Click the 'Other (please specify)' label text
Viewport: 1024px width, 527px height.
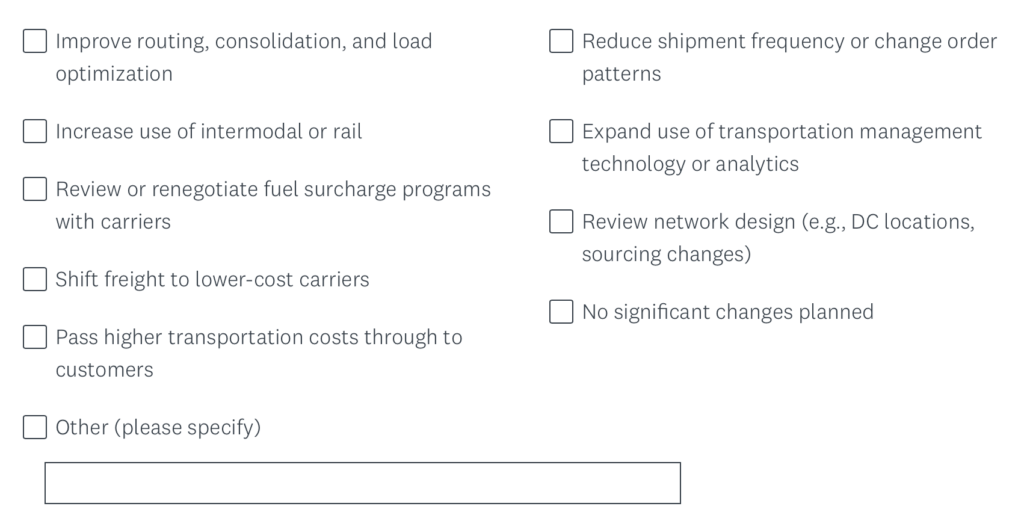point(158,427)
